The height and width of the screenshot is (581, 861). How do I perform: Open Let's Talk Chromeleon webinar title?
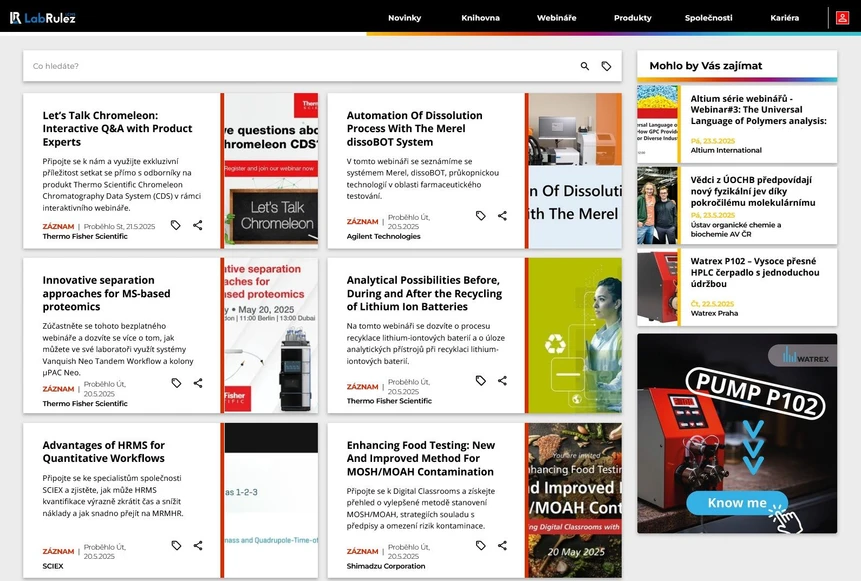[118, 129]
